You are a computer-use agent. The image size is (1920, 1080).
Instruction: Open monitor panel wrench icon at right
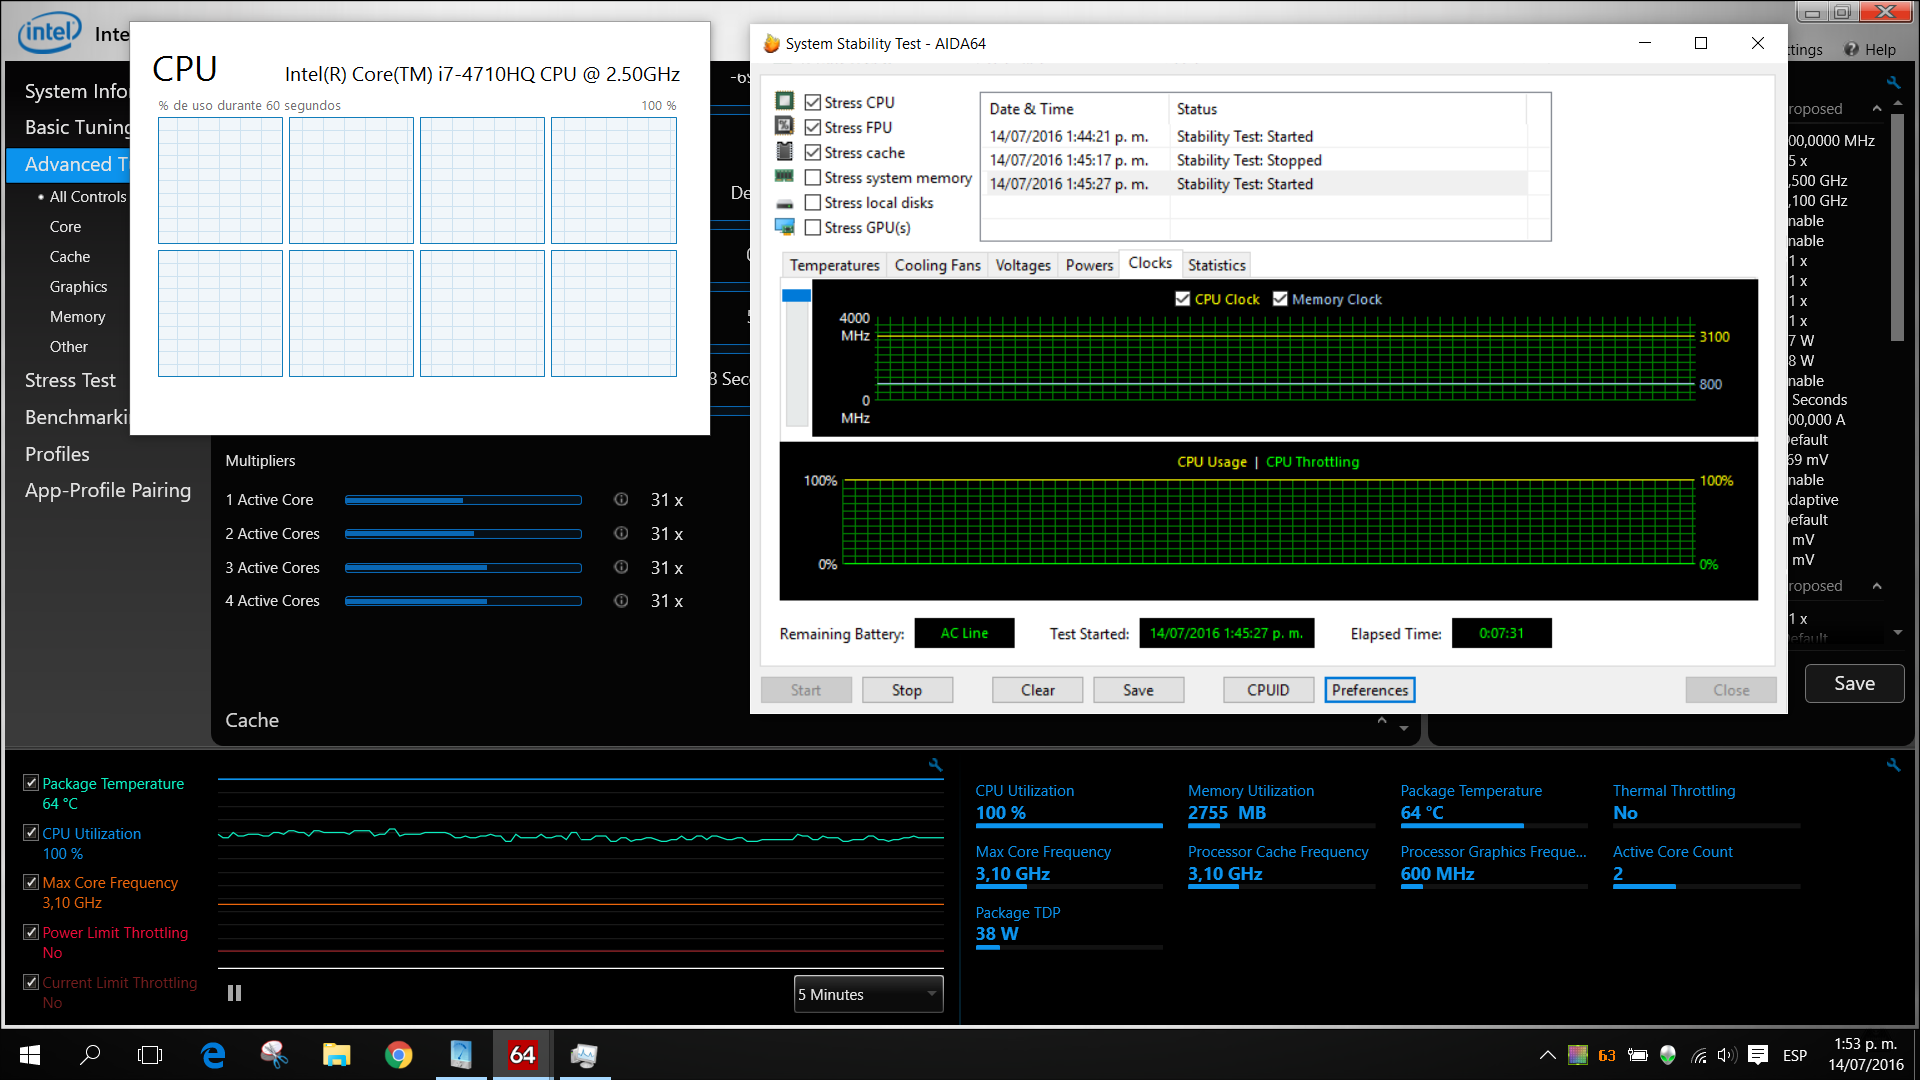pos(1893,765)
